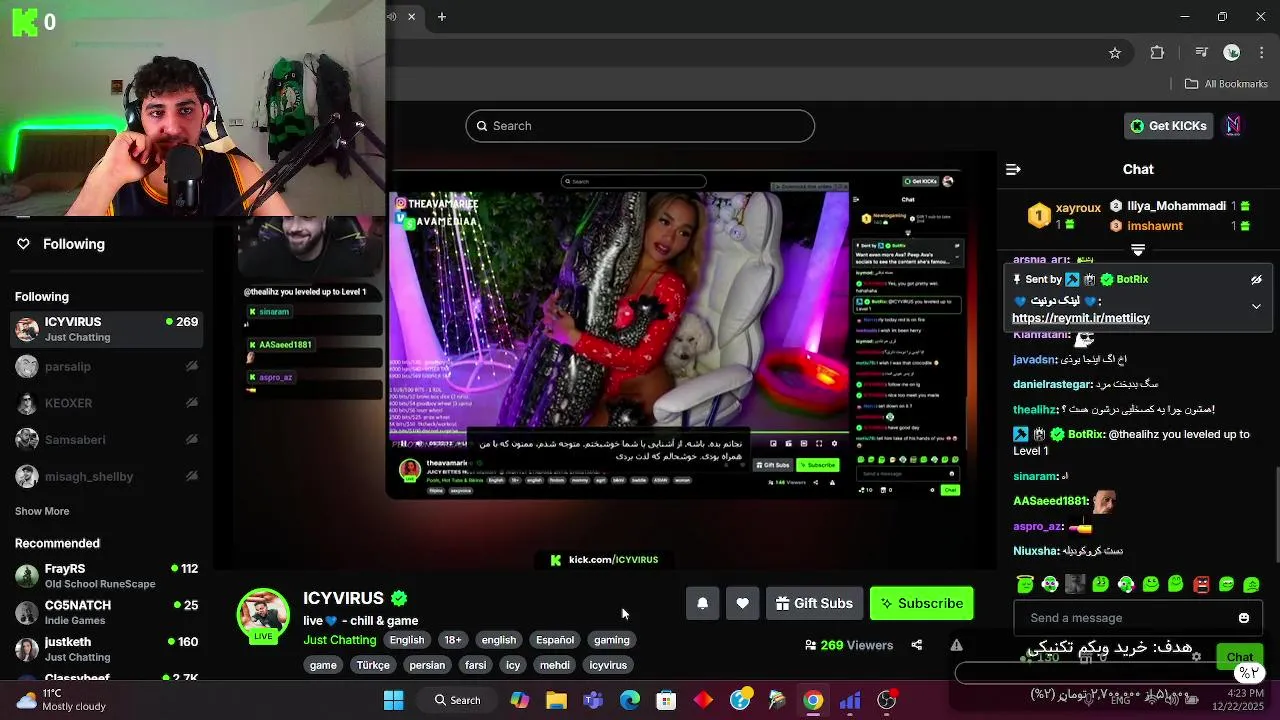Open CG5NATCH recommended channel

[x=107, y=612]
